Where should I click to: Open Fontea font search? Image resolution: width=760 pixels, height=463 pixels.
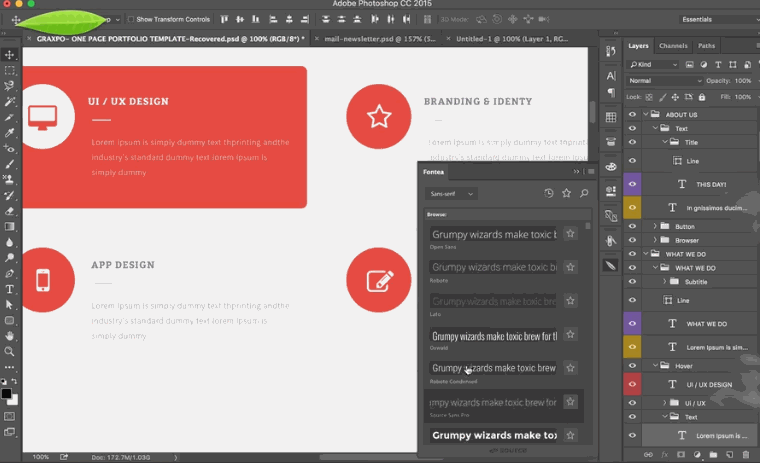[x=584, y=193]
